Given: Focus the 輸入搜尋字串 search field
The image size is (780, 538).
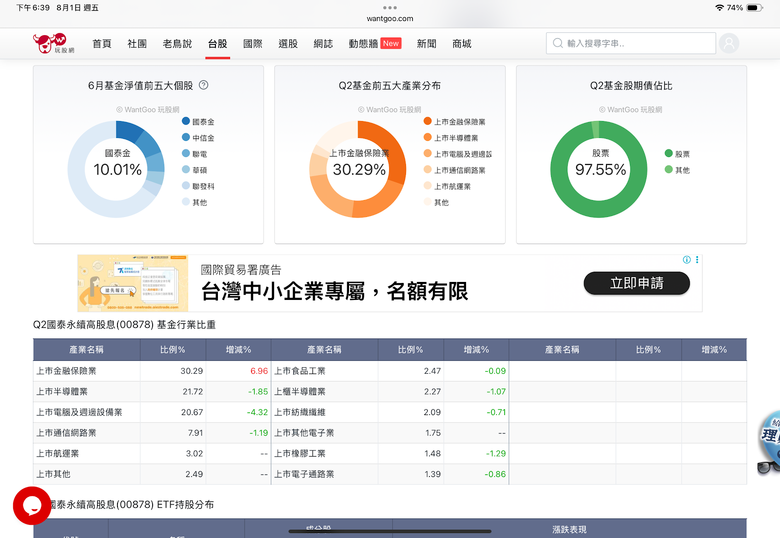Looking at the screenshot, I should pyautogui.click(x=631, y=43).
